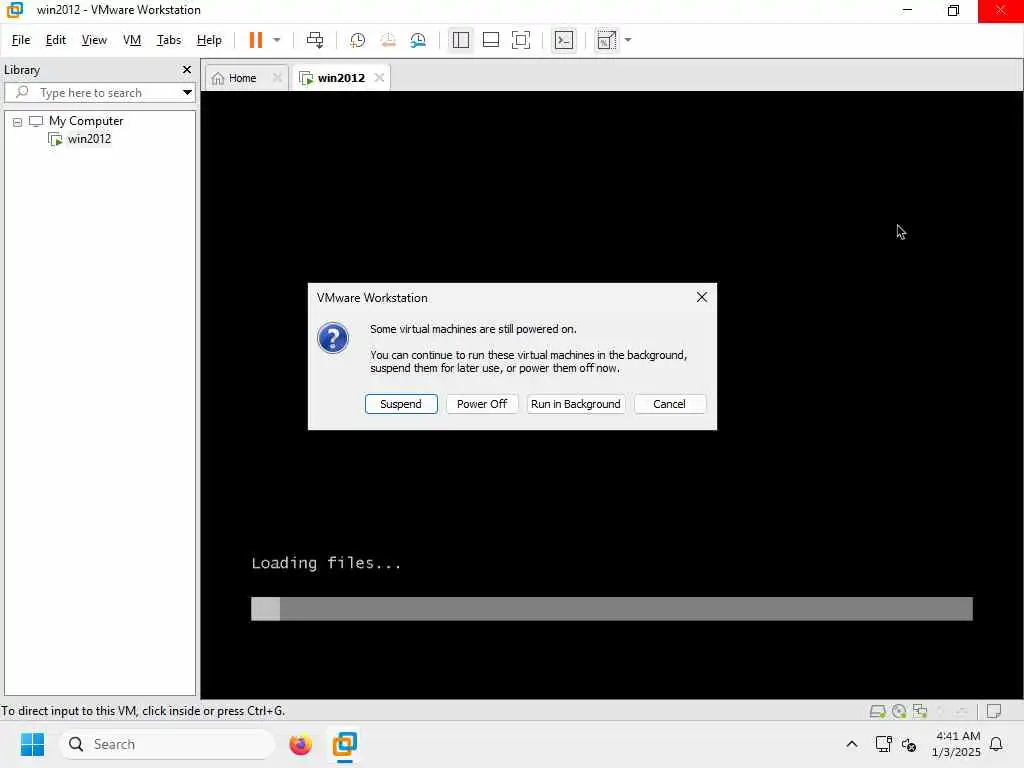This screenshot has height=768, width=1024.
Task: Select win2012 in the library tree
Action: point(89,138)
